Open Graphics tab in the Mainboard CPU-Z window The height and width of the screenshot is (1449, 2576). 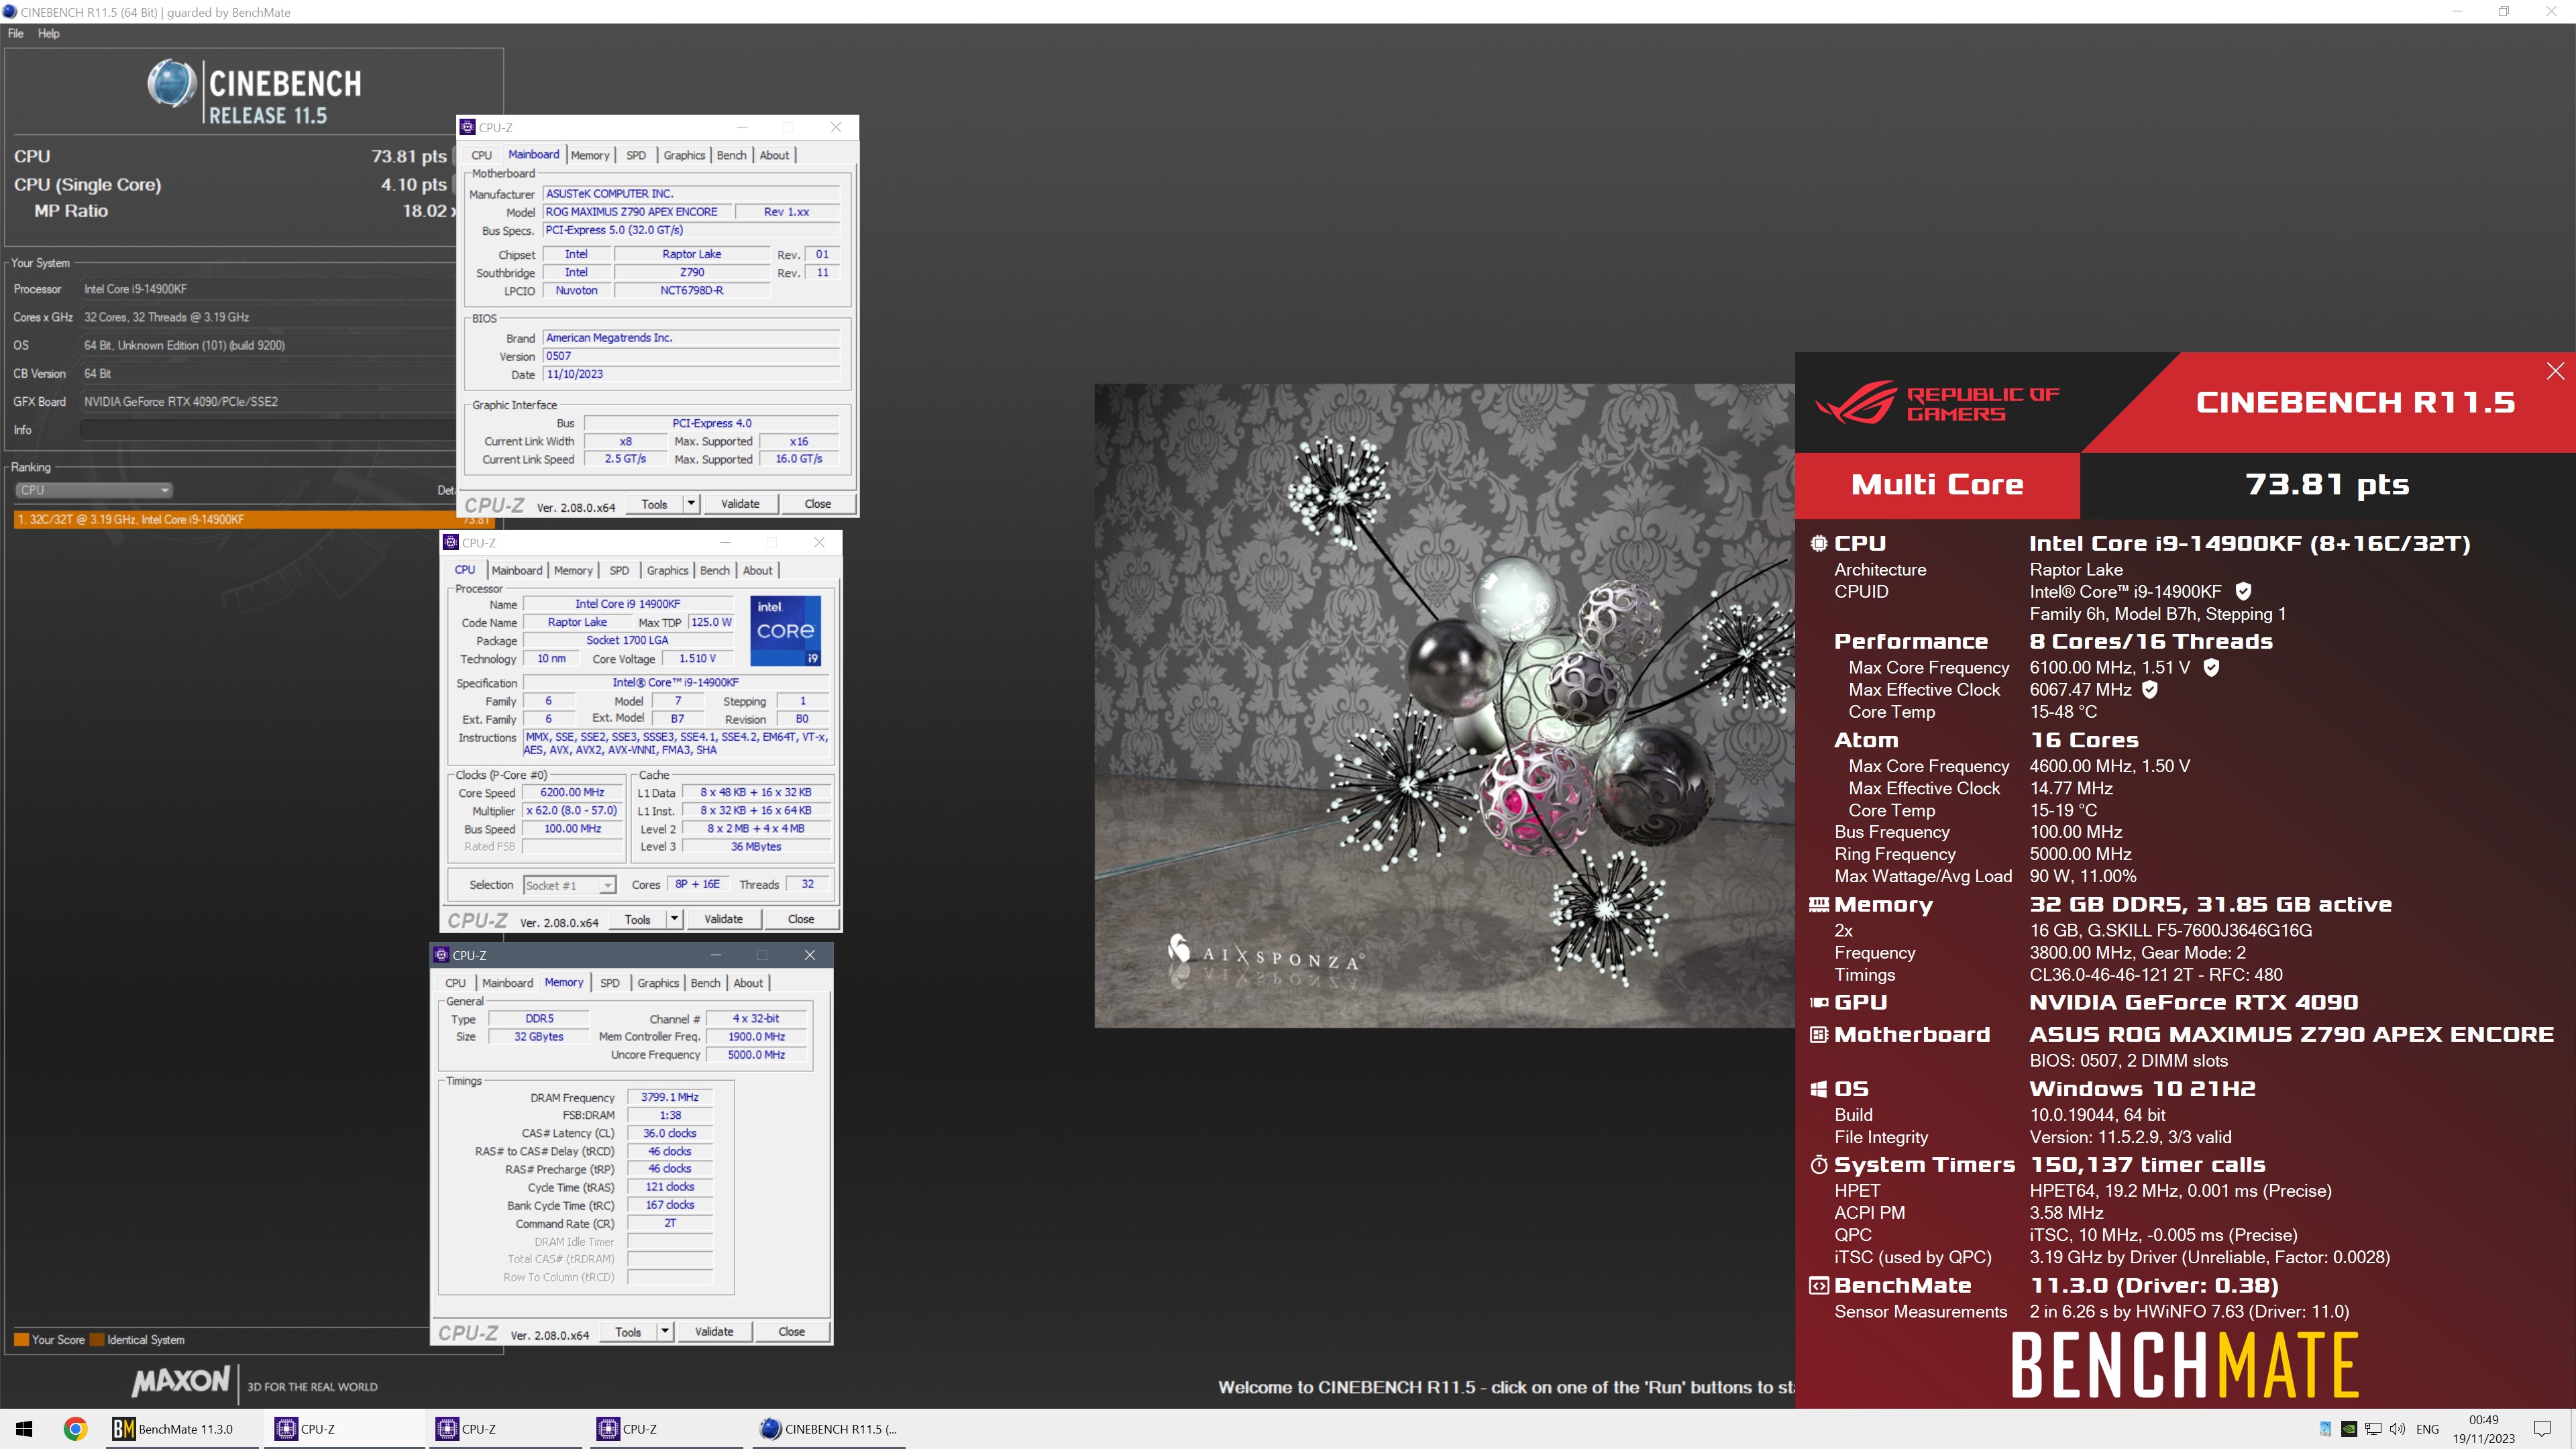[684, 155]
